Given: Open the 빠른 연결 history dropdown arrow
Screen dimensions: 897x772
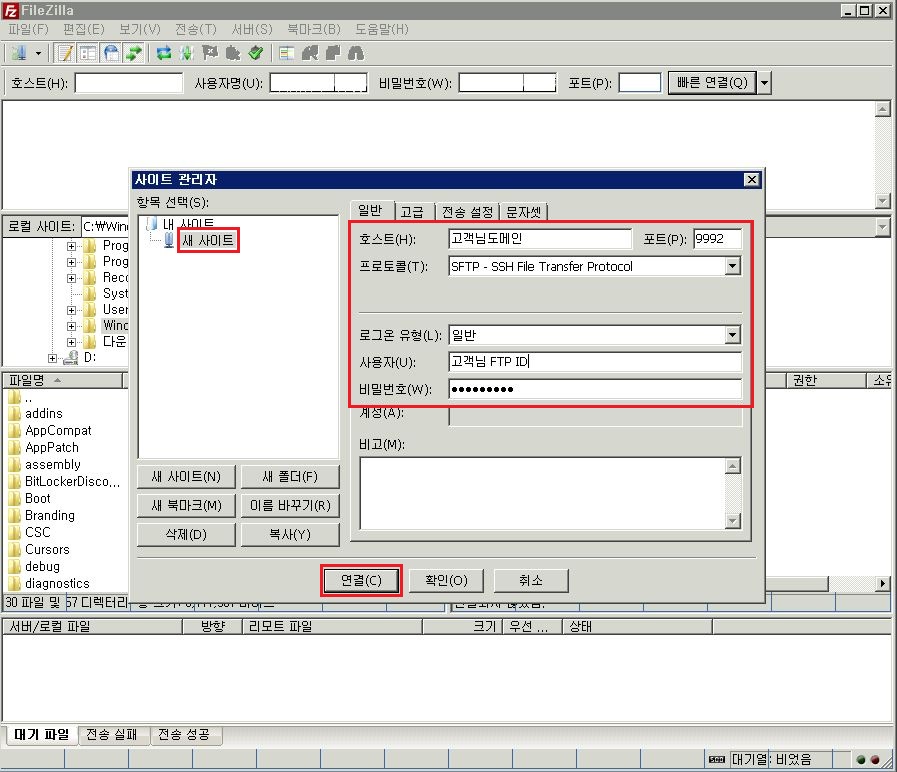Looking at the screenshot, I should [x=764, y=83].
